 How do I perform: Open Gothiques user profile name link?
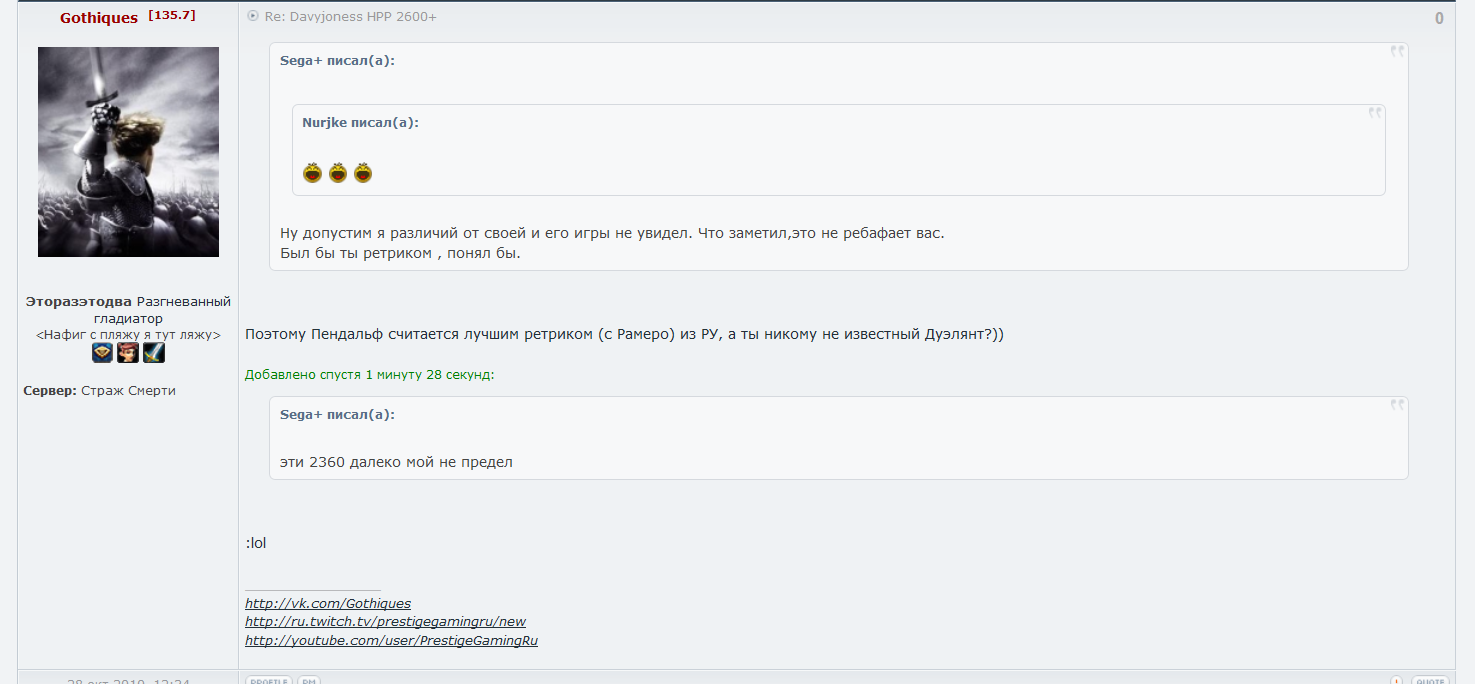pyautogui.click(x=99, y=18)
